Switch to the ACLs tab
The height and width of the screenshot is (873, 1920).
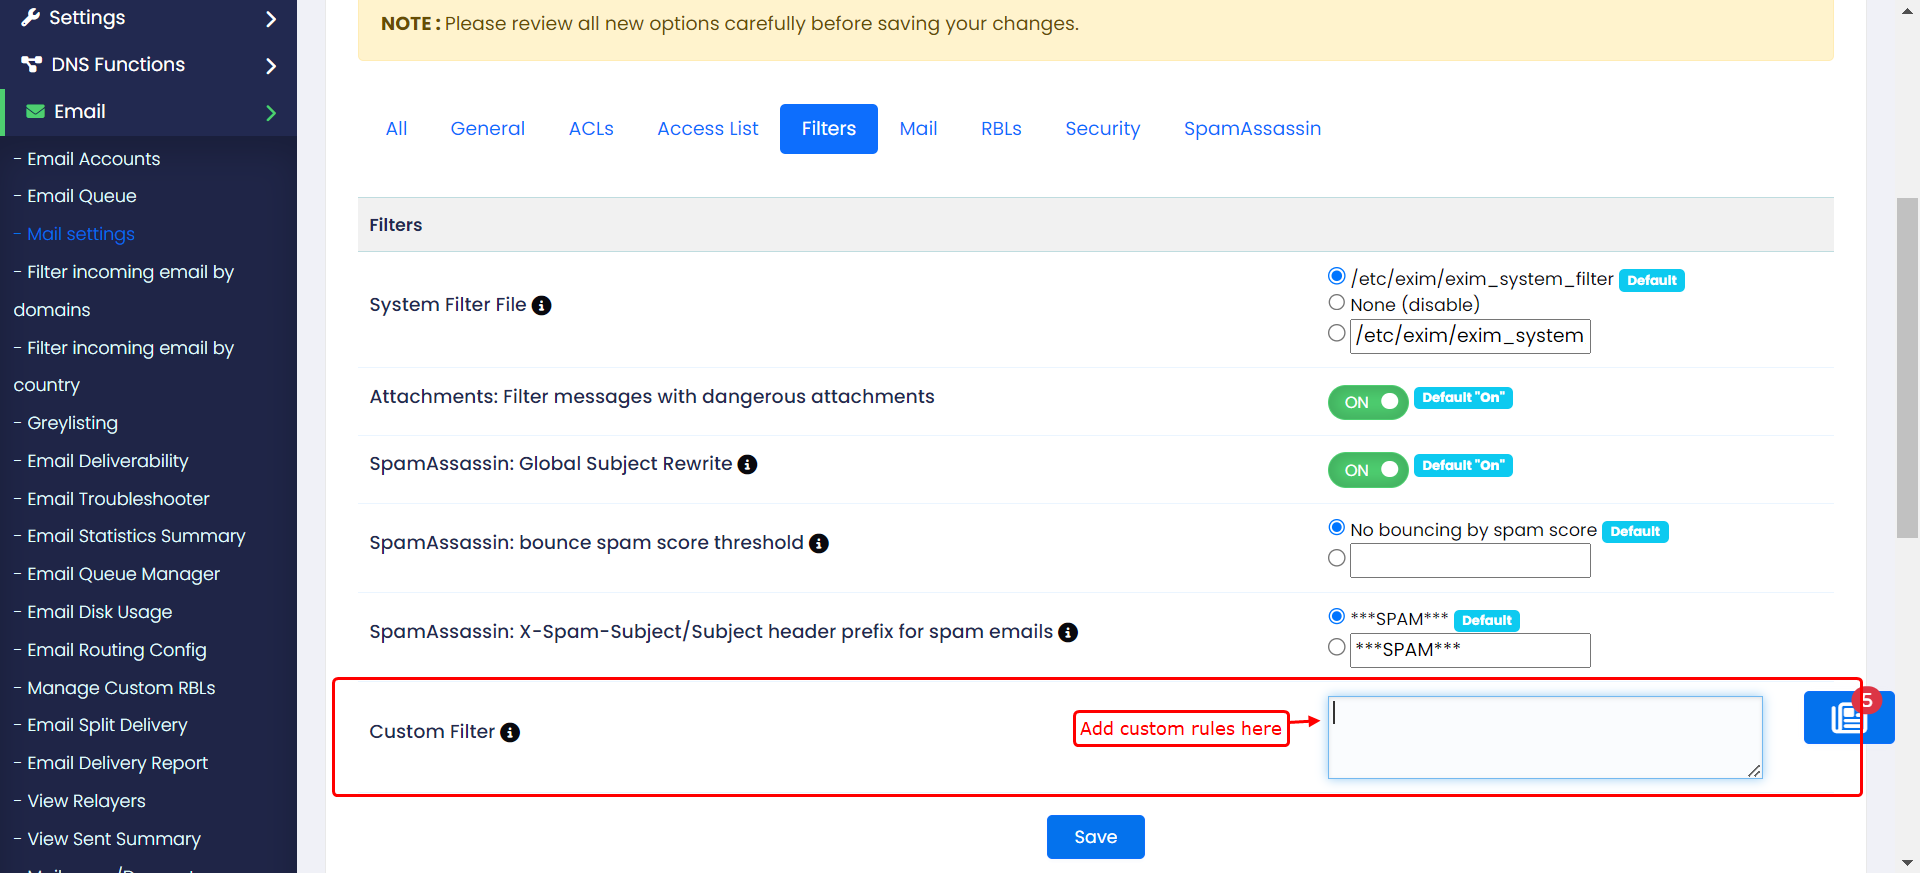click(x=591, y=129)
